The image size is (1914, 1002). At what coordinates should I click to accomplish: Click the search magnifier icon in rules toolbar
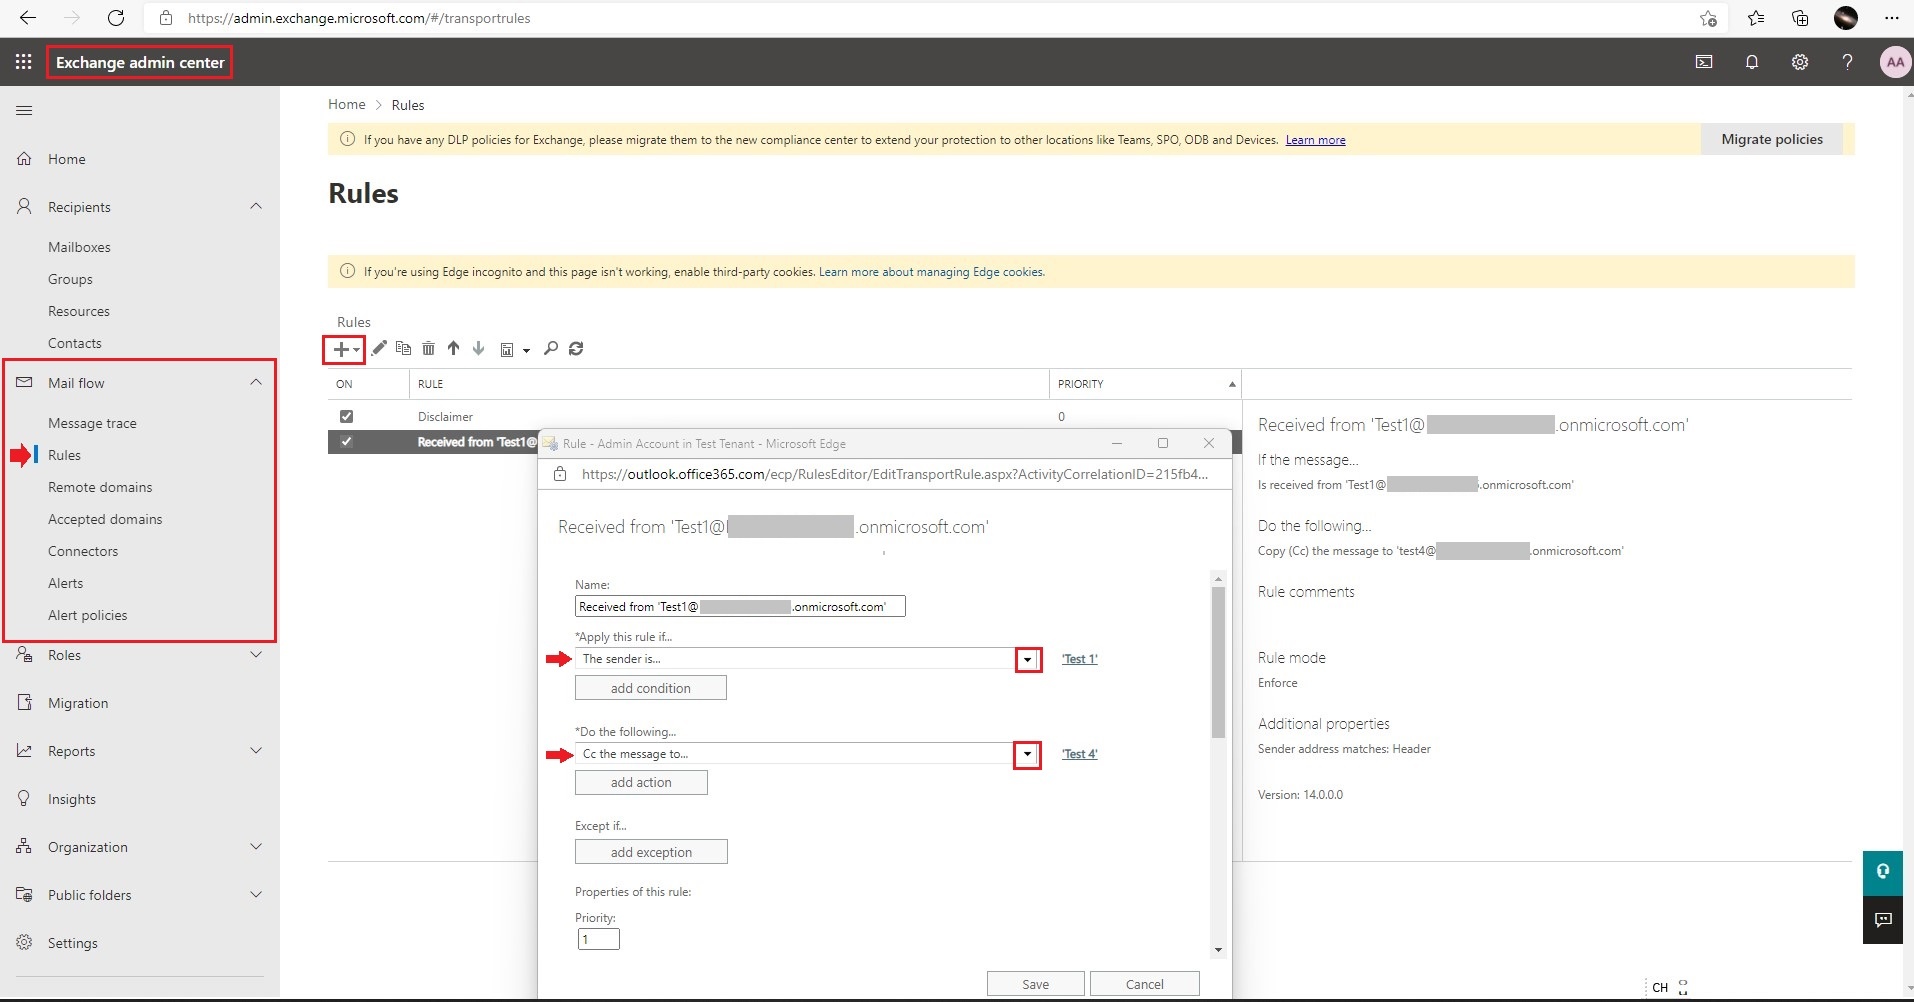550,348
